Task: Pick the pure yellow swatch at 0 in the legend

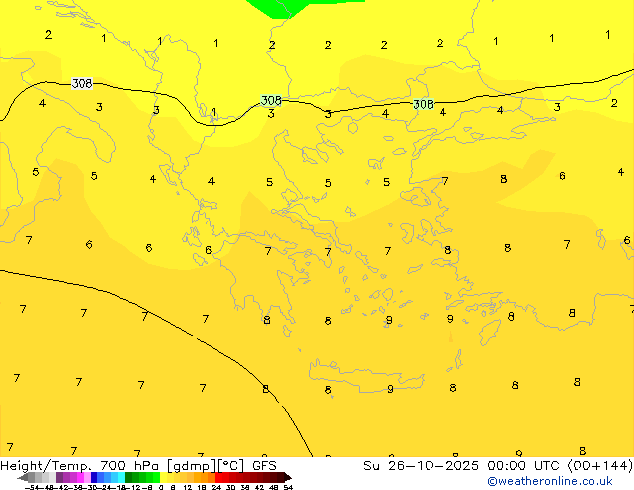Action: pos(163,478)
